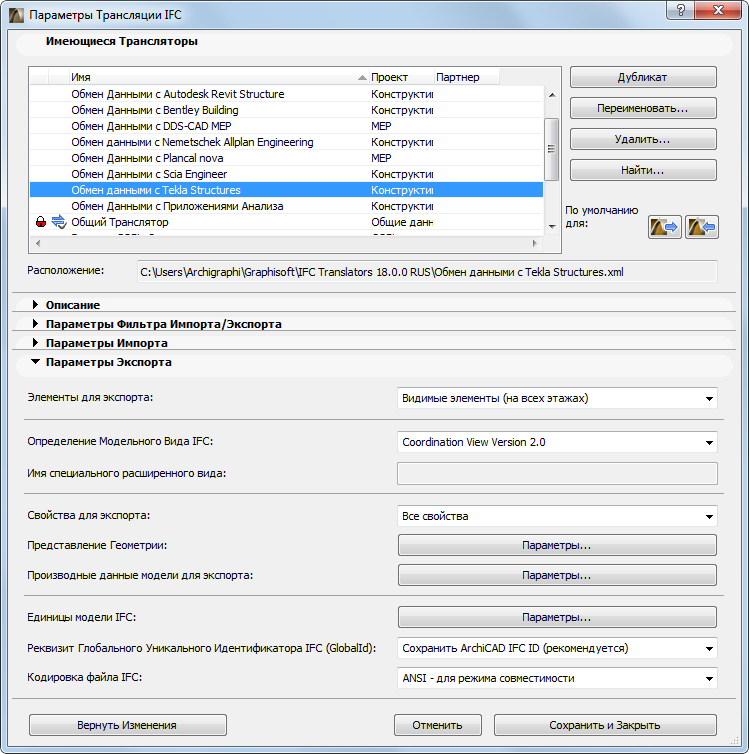Click the blue arrows icon beside Общий Транслятор
Image resolution: width=749 pixels, height=754 pixels.
(x=59, y=222)
